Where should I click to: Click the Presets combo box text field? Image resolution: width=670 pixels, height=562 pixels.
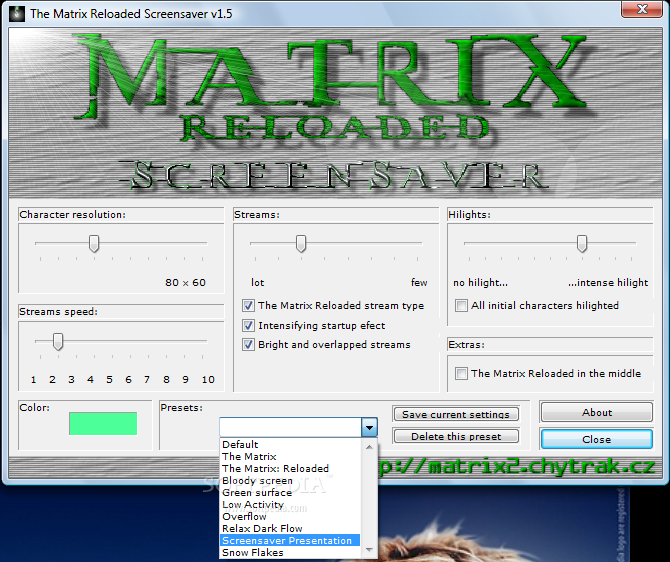(x=291, y=427)
